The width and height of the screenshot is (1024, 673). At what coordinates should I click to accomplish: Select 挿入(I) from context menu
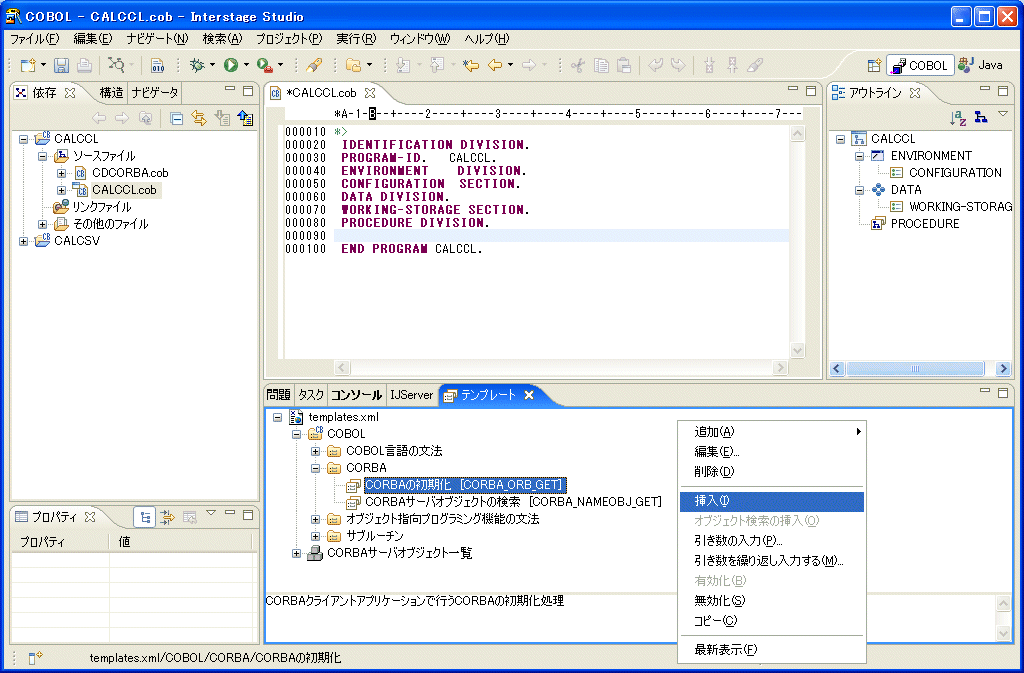[772, 501]
